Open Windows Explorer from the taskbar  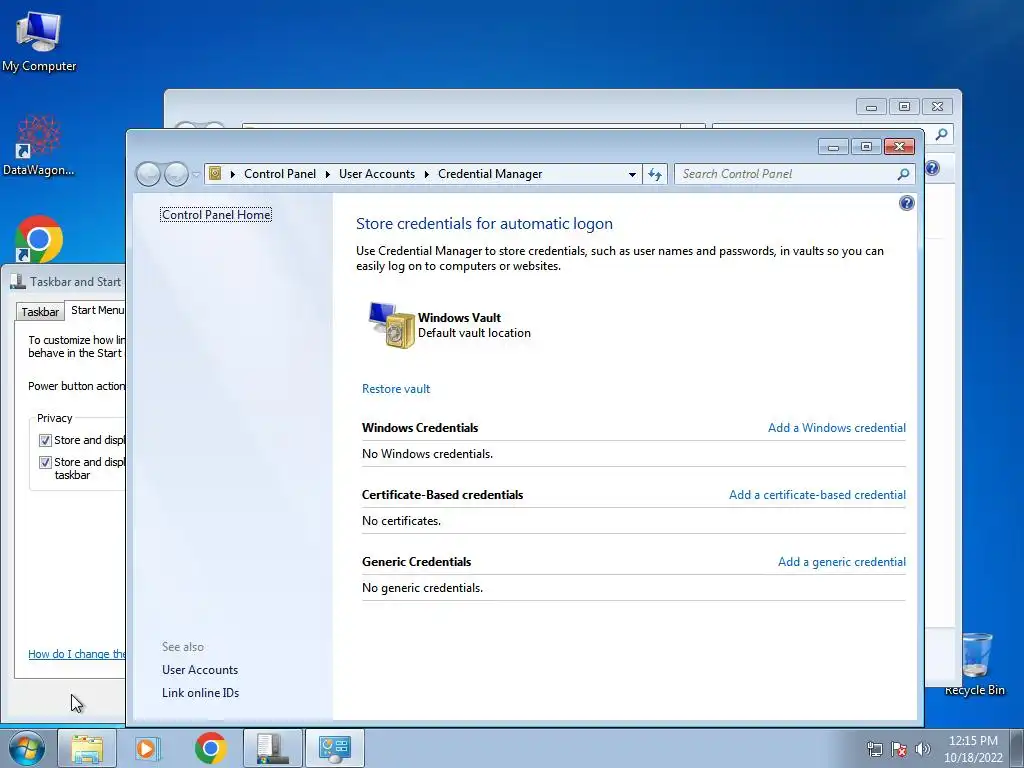click(87, 748)
